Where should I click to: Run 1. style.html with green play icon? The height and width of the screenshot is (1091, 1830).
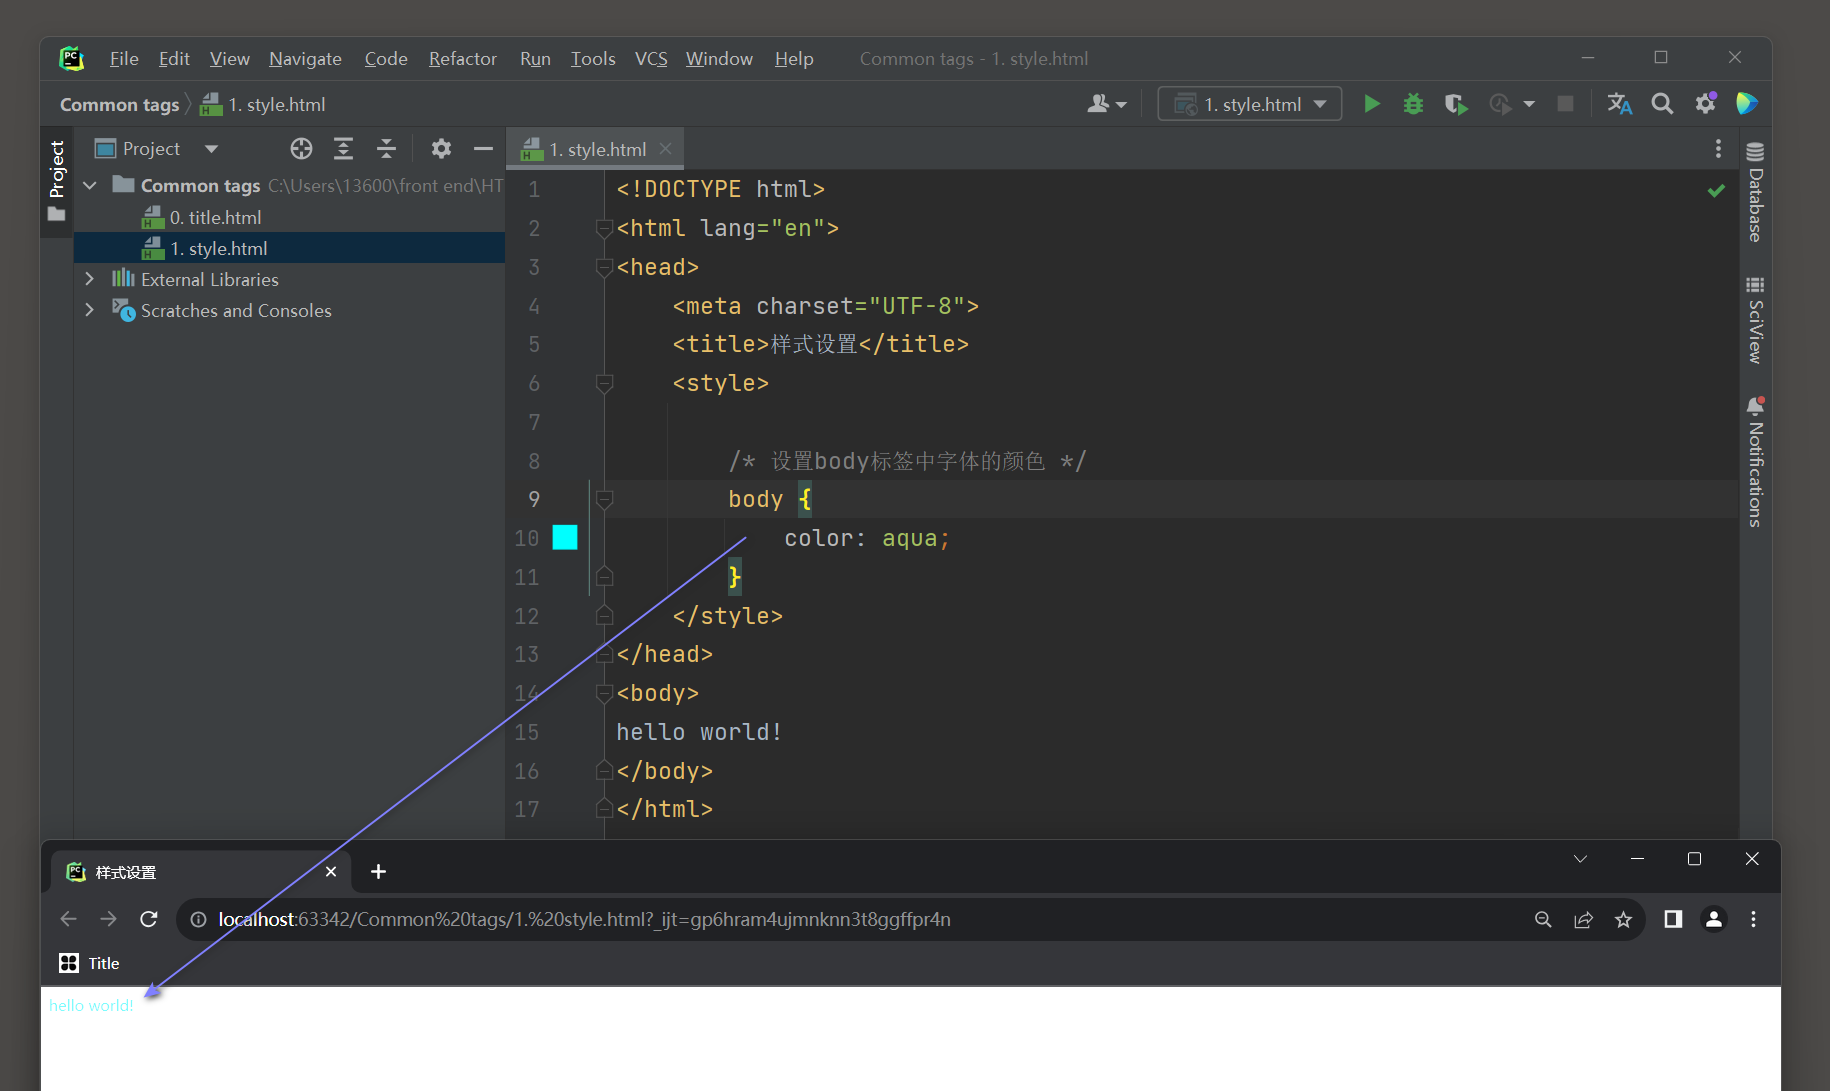[1372, 104]
